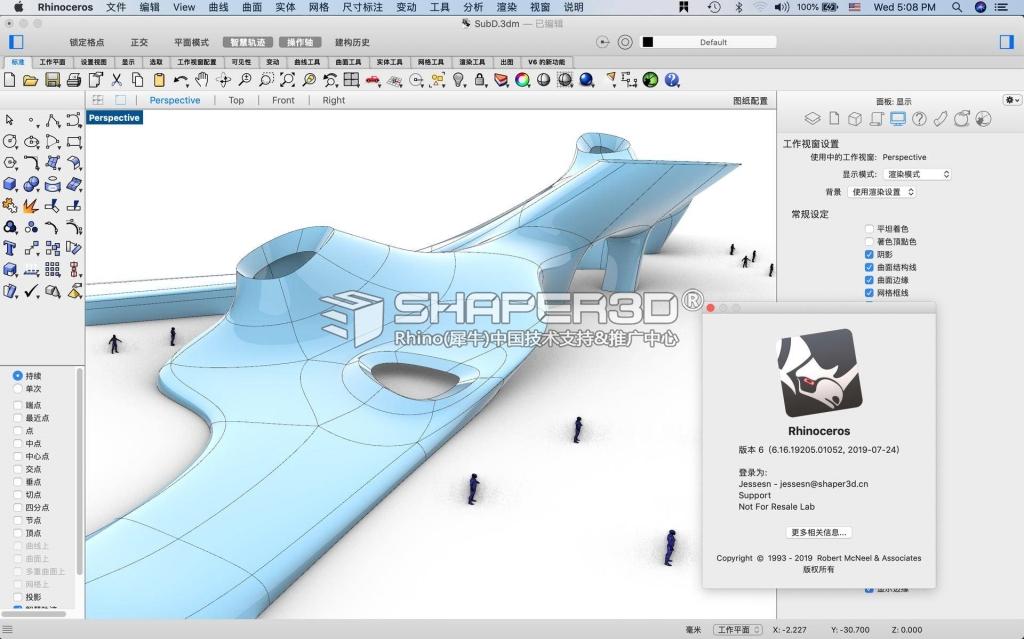Click the light bulb hide objects icon
Image resolution: width=1024 pixels, height=639 pixels.
pos(459,80)
